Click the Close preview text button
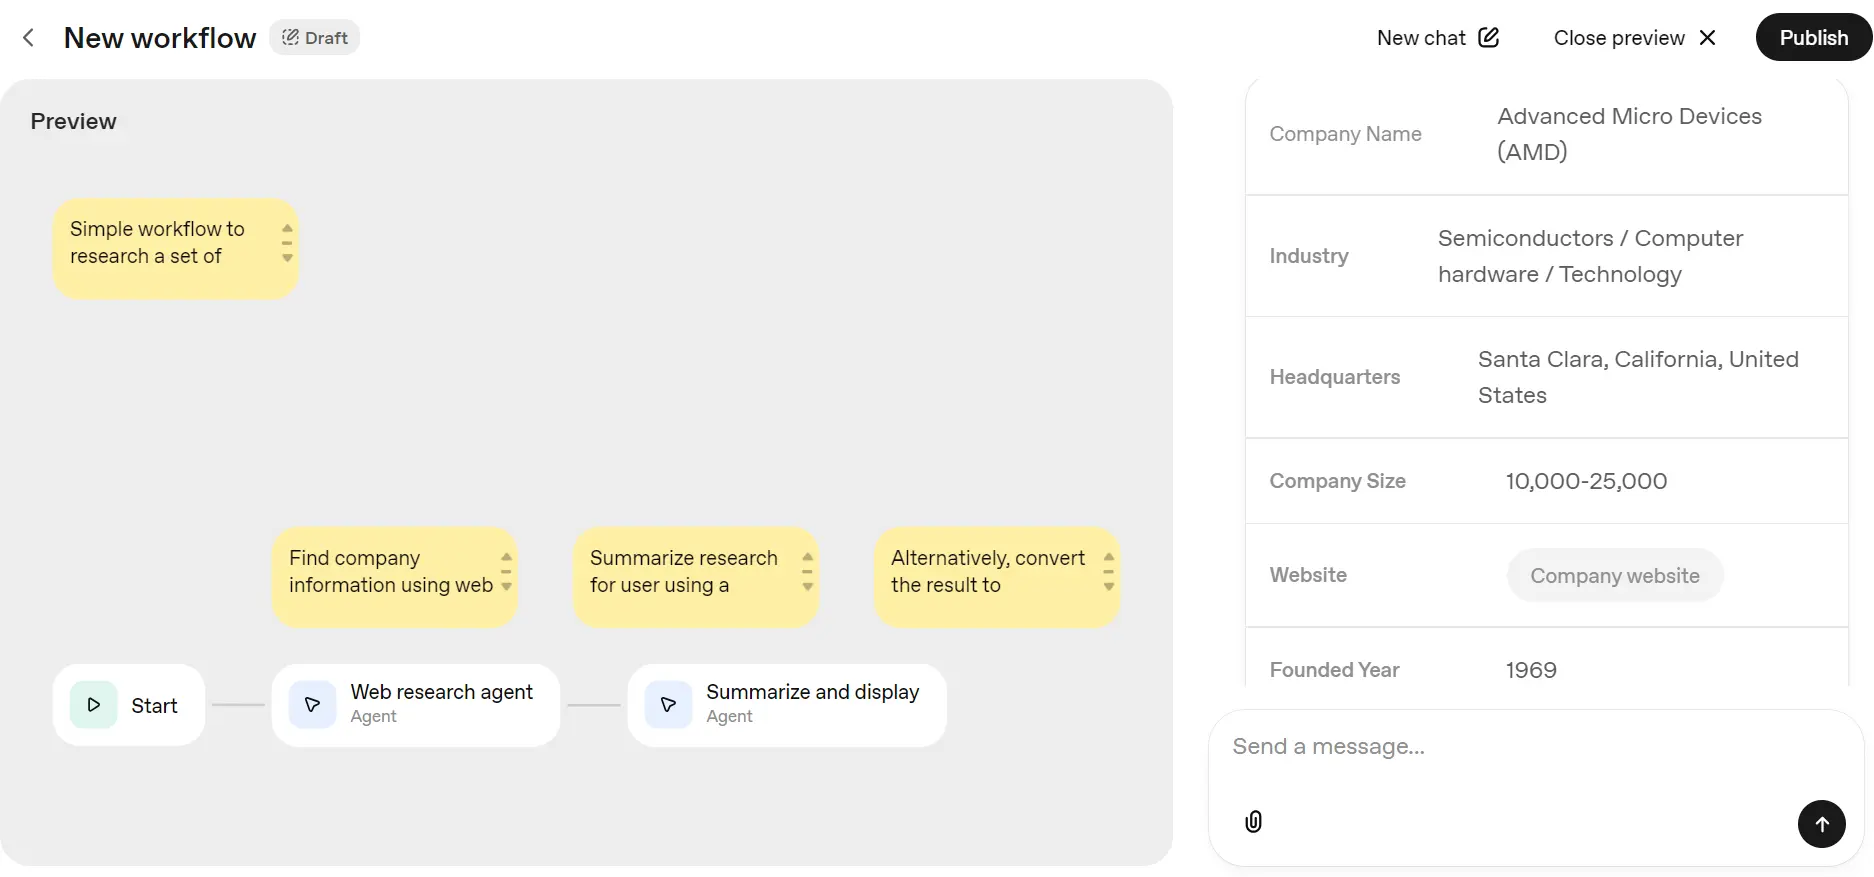 point(1618,38)
